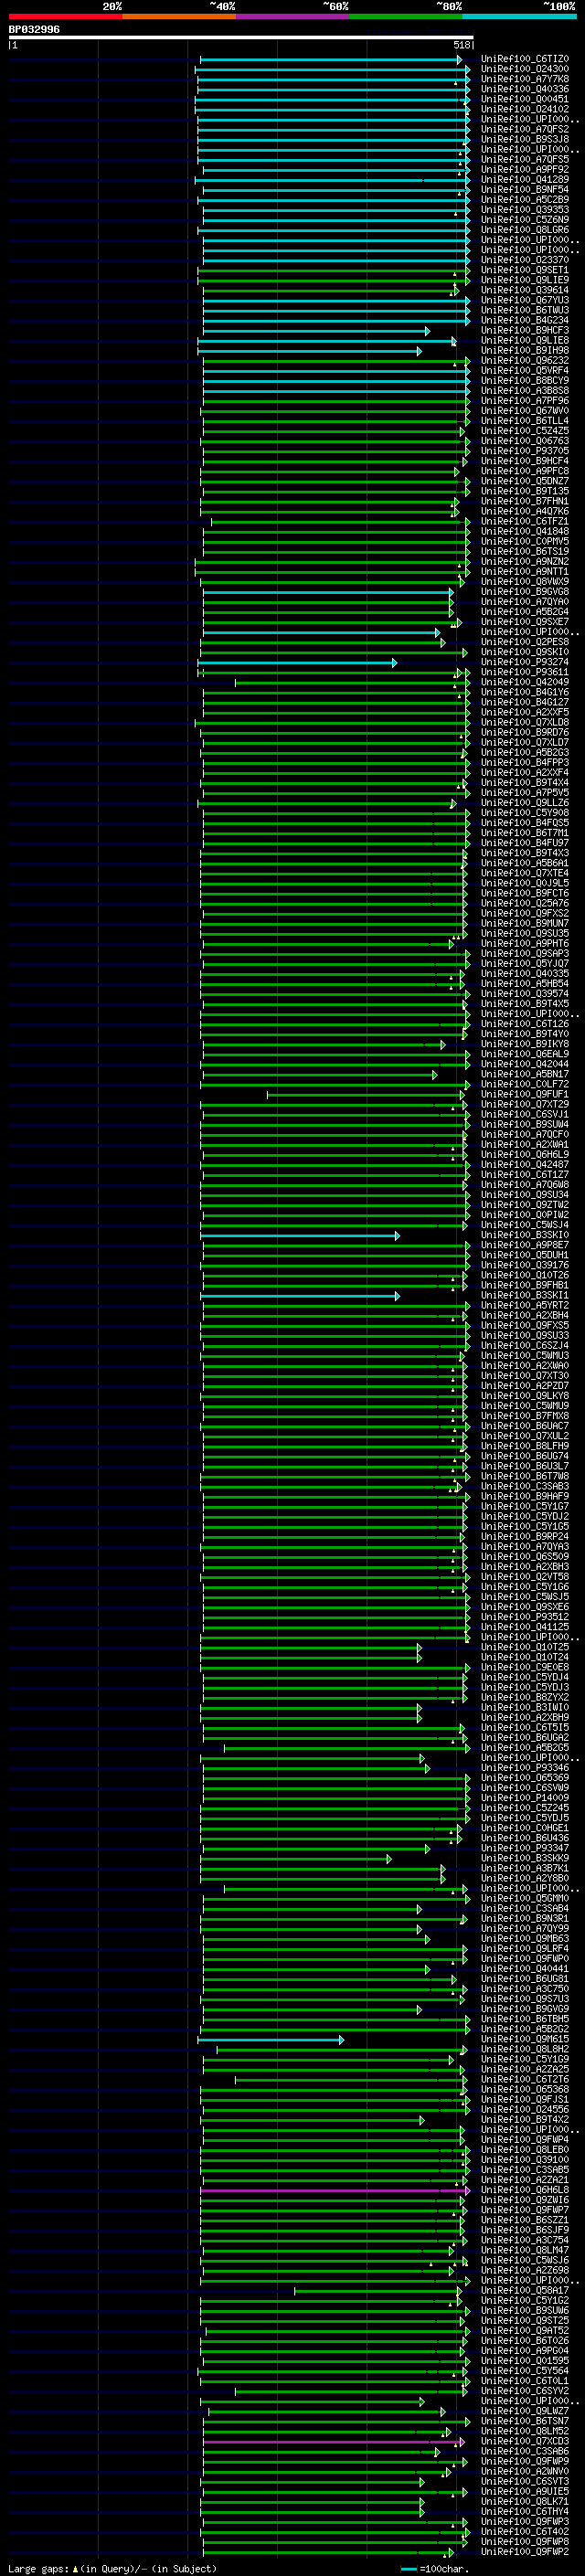Viewport: 585px width, 2576px height.
Task: Select the UniRef100_B6T7W8 label
Action: coord(524,1477)
